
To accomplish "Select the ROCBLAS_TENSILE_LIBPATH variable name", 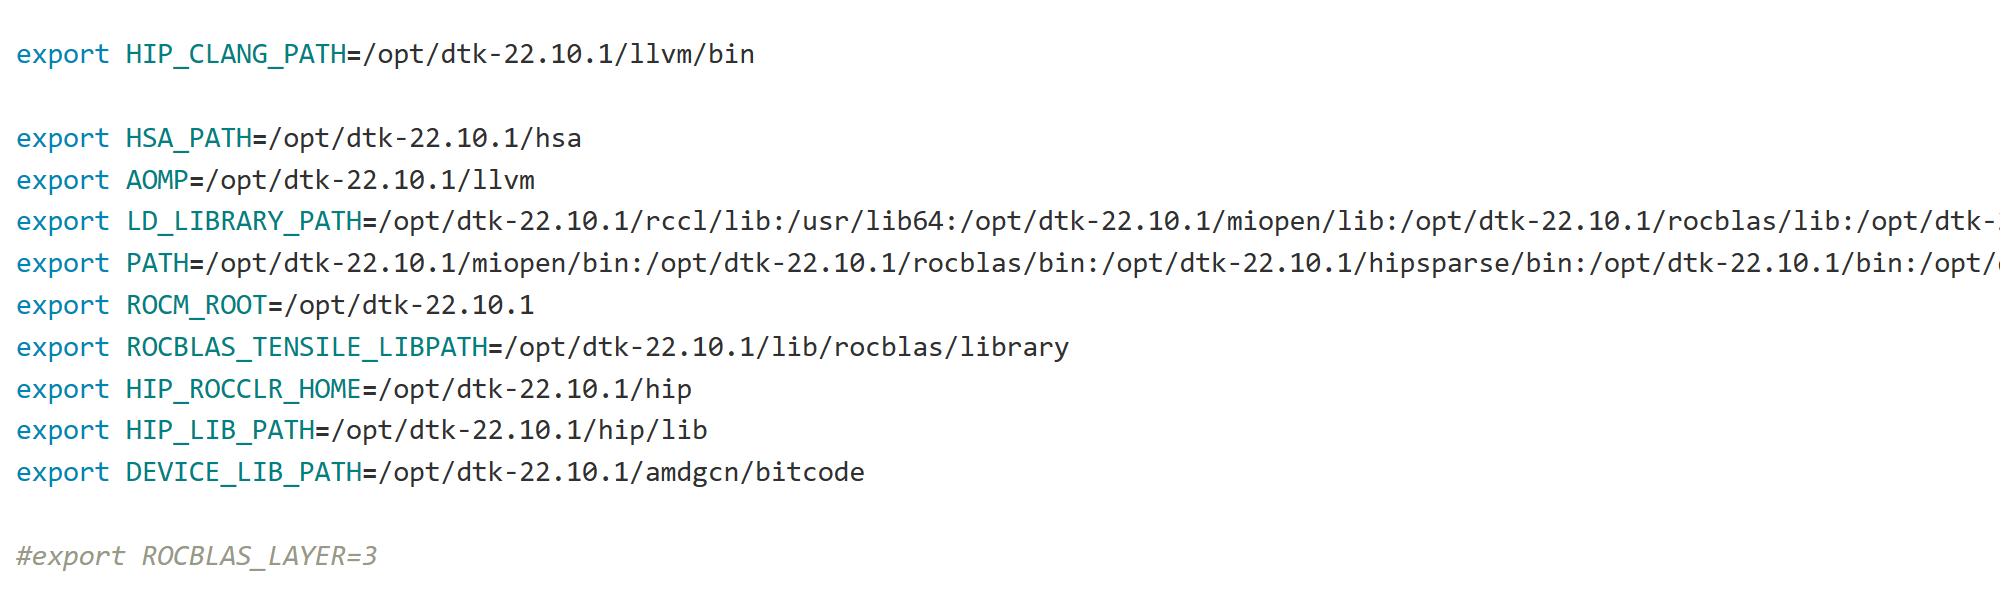I will click(x=306, y=347).
